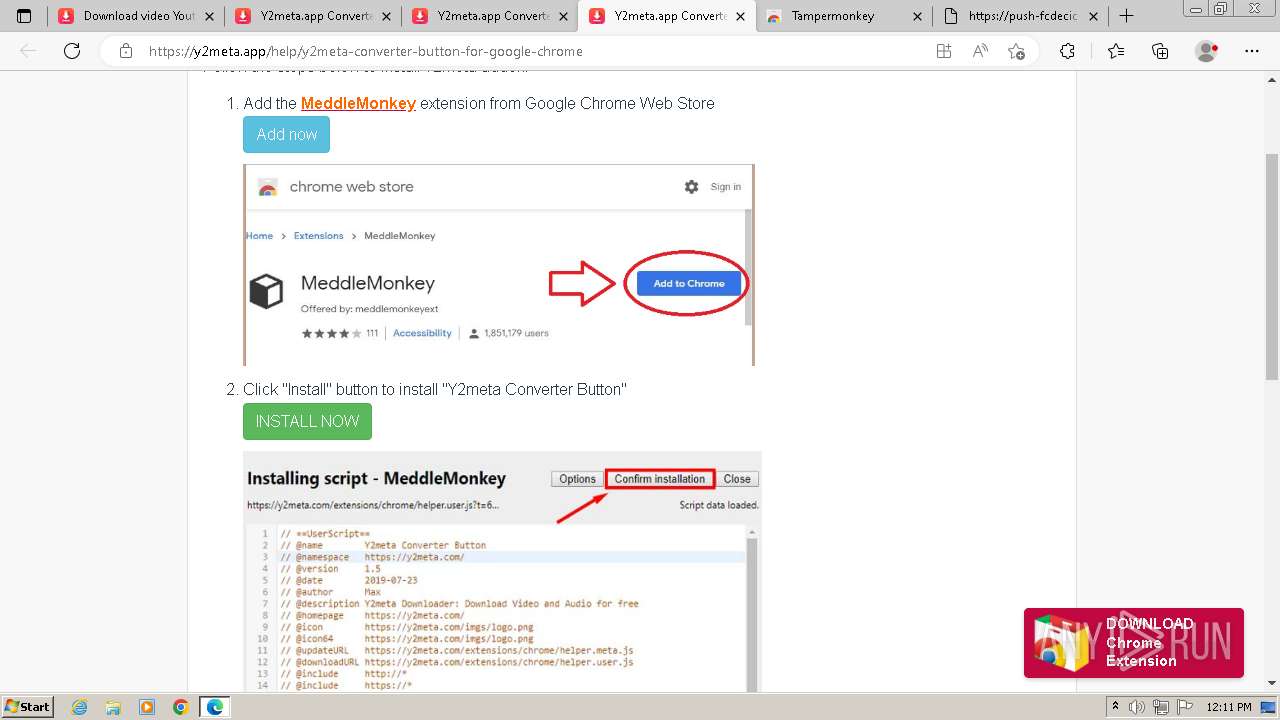Open the Extensions puzzle icon
The height and width of the screenshot is (720, 1280).
(1067, 51)
